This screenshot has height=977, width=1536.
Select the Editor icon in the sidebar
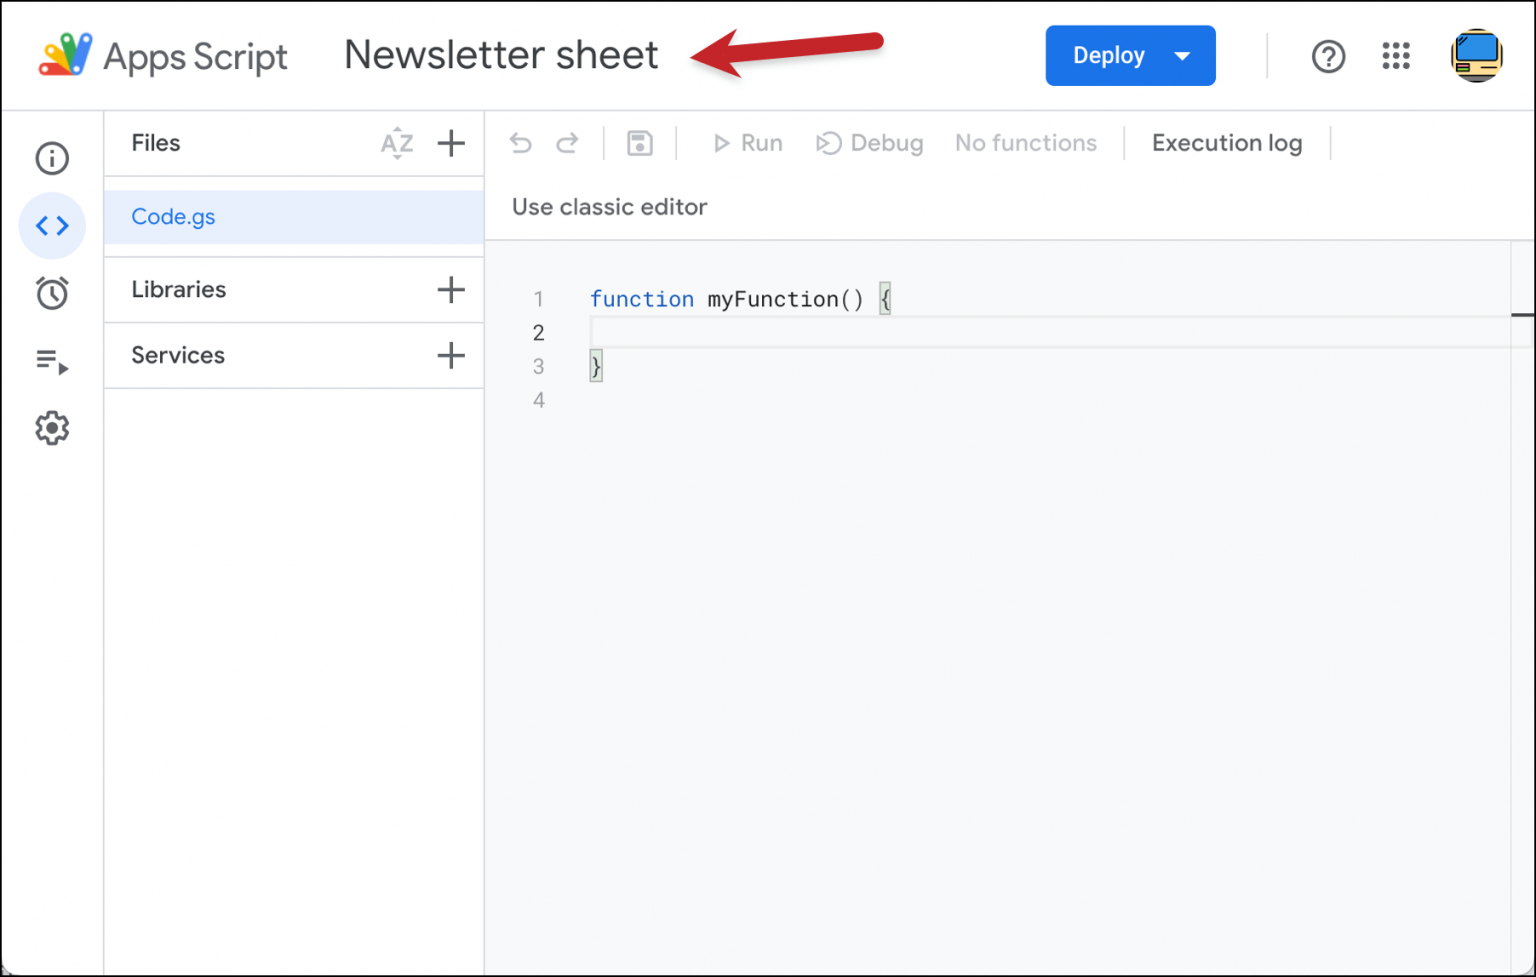tap(52, 226)
